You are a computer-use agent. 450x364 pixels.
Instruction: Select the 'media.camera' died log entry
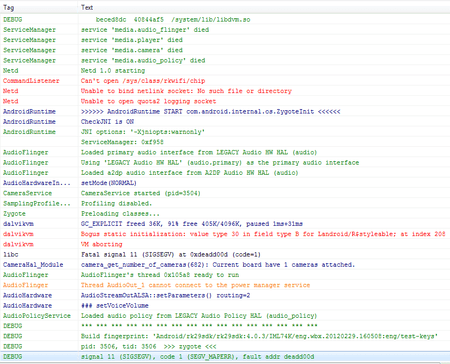coord(225,50)
